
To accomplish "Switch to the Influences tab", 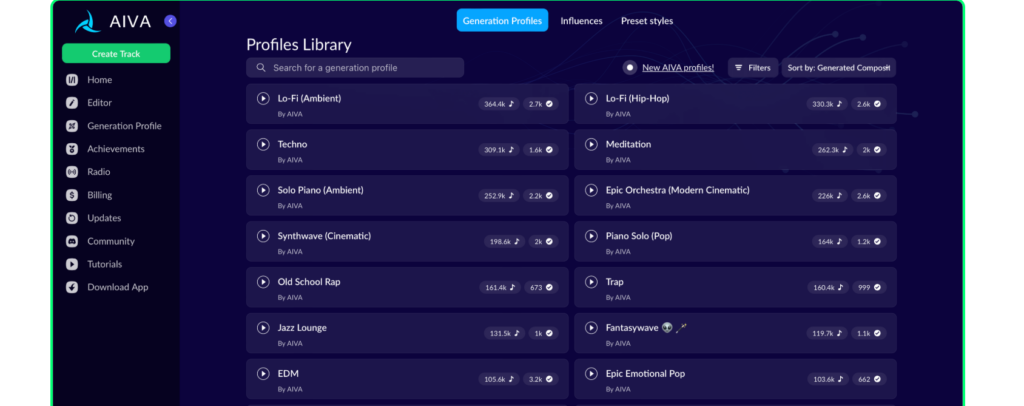I will 581,21.
